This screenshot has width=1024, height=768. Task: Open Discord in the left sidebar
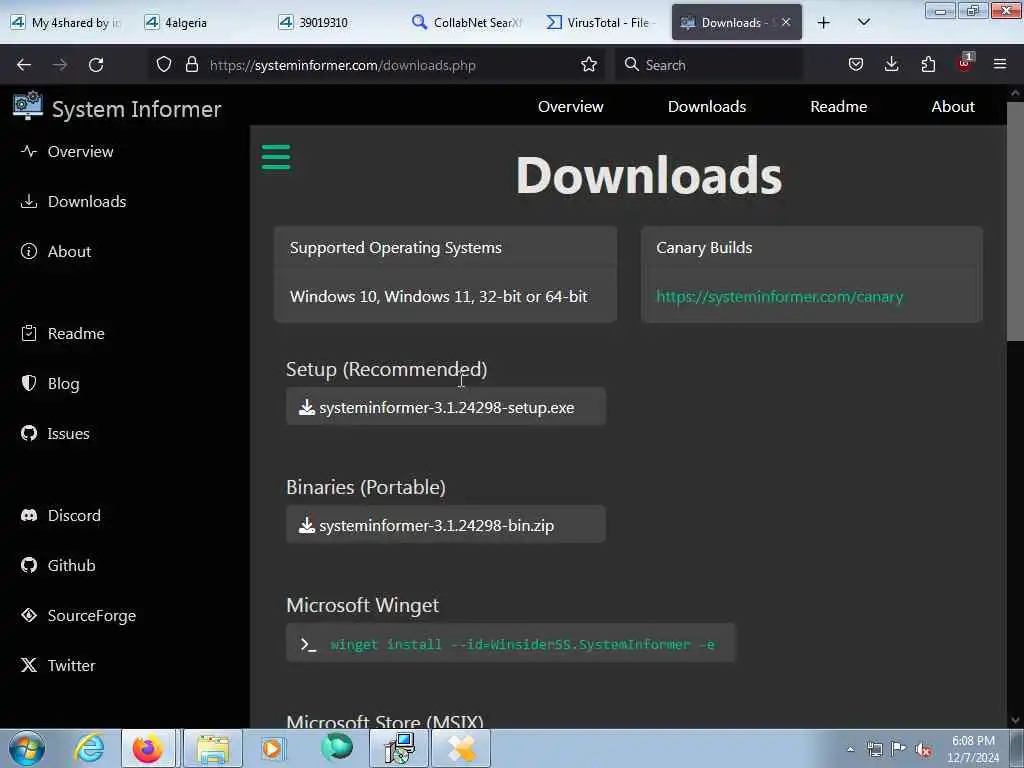(x=61, y=515)
